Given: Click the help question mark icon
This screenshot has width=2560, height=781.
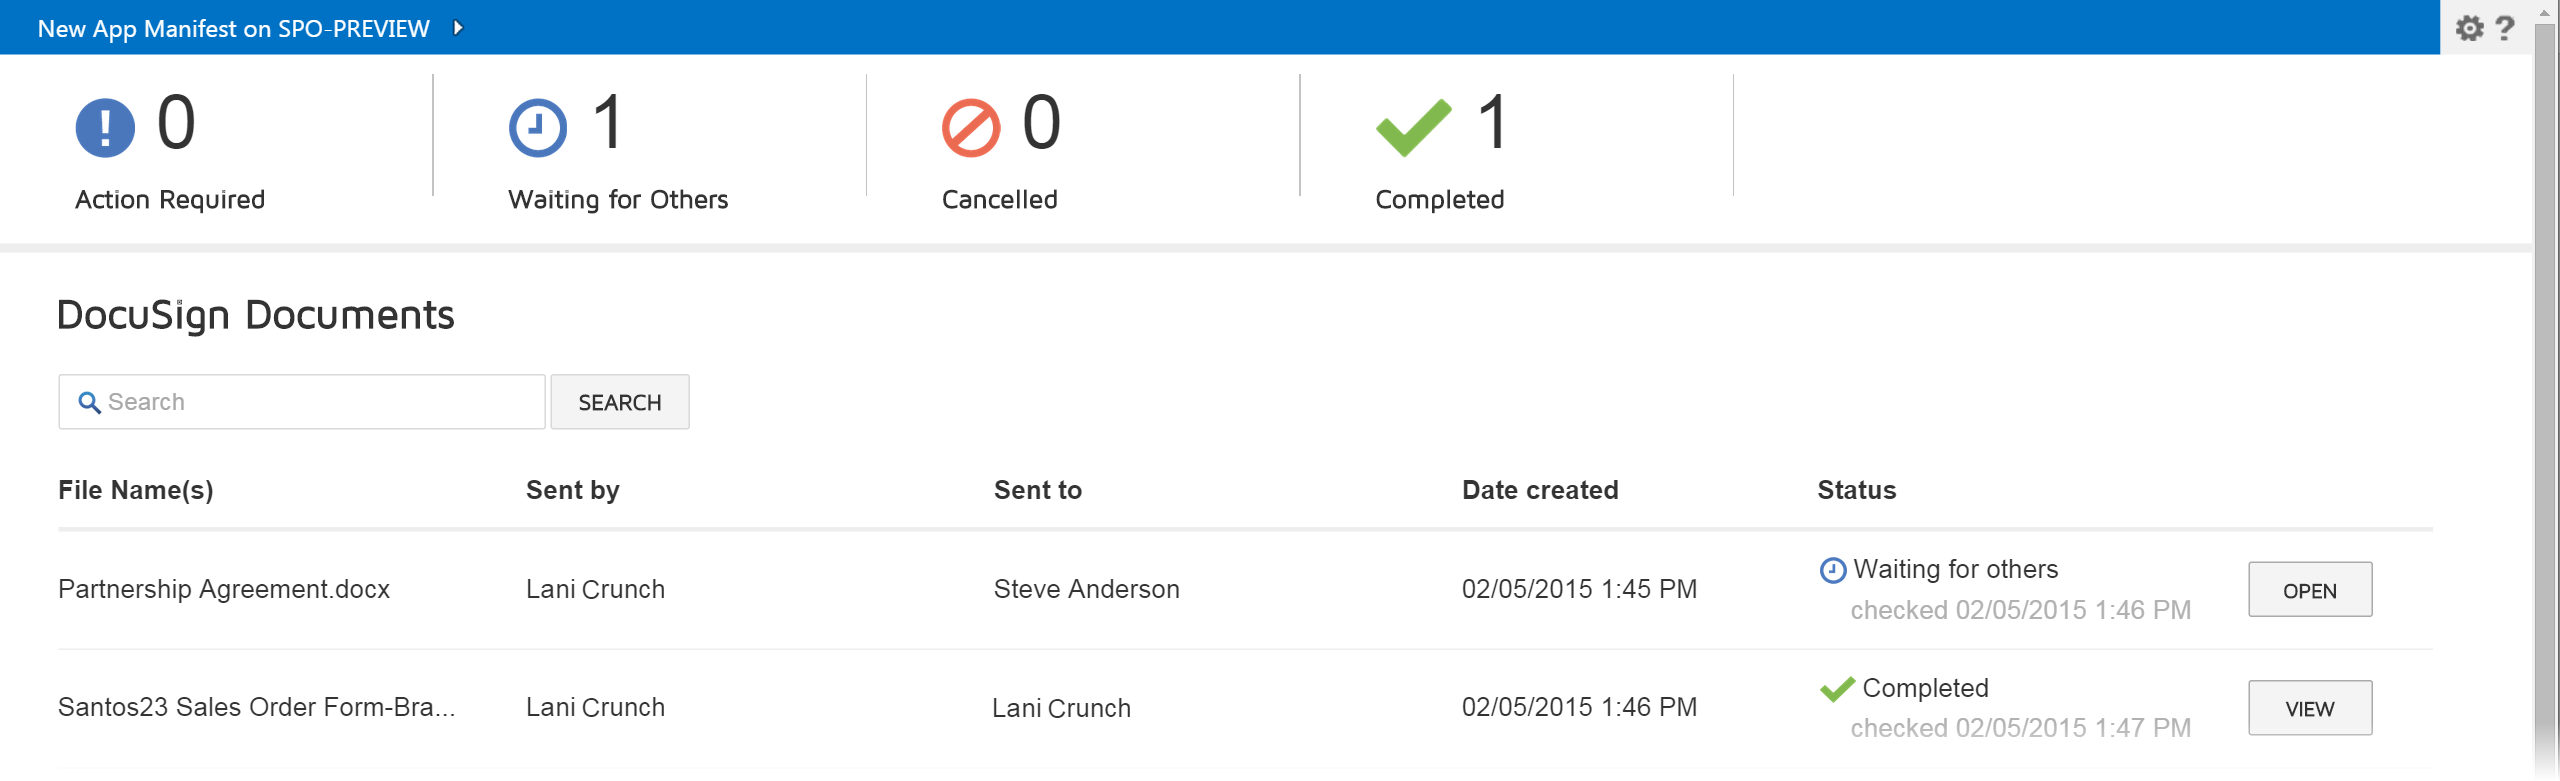Looking at the screenshot, I should pyautogui.click(x=2507, y=27).
